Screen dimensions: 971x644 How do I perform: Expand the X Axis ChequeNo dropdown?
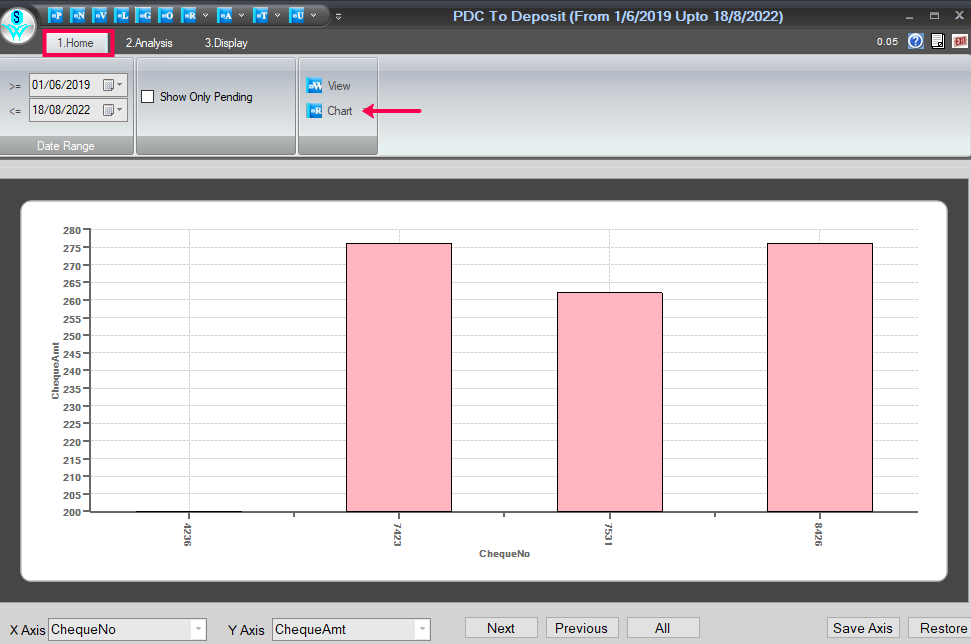tap(198, 629)
